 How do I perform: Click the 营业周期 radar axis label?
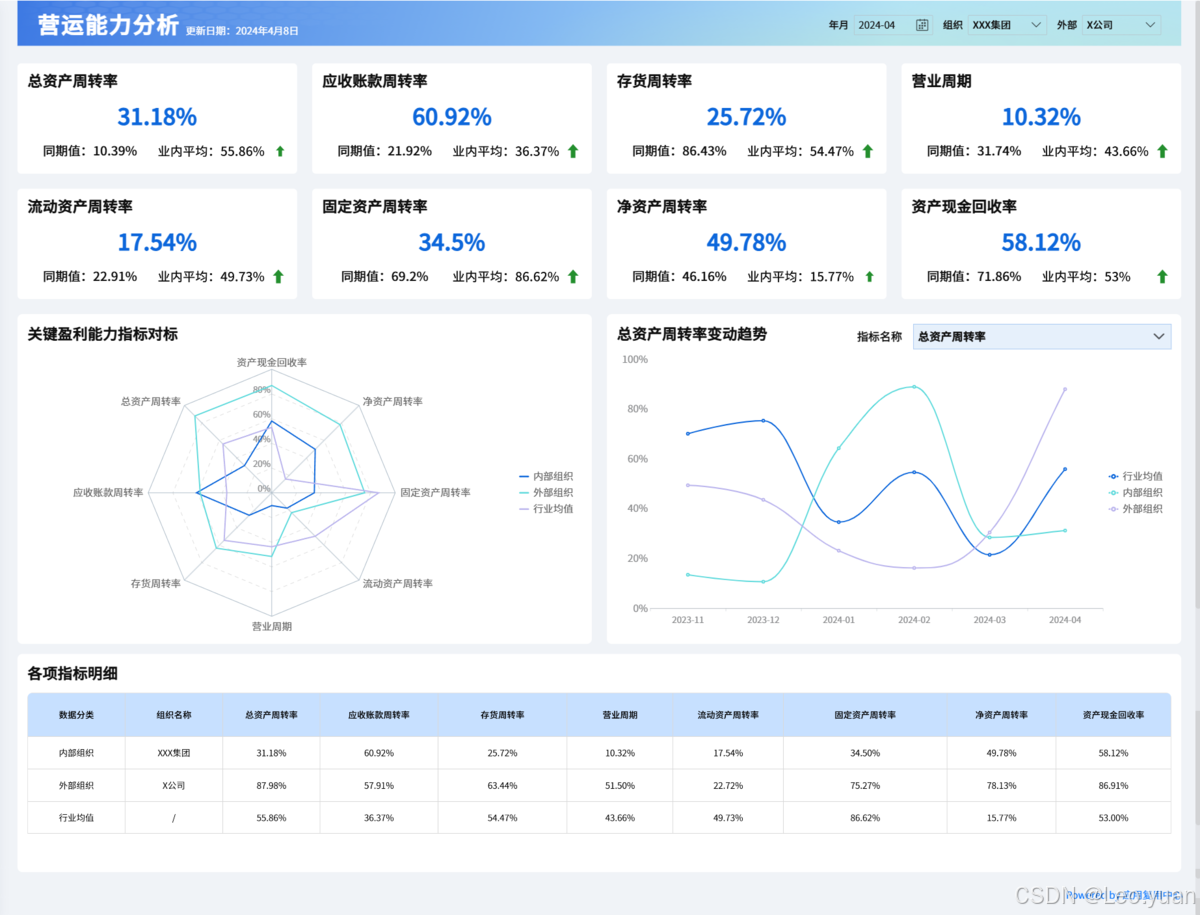pos(272,626)
